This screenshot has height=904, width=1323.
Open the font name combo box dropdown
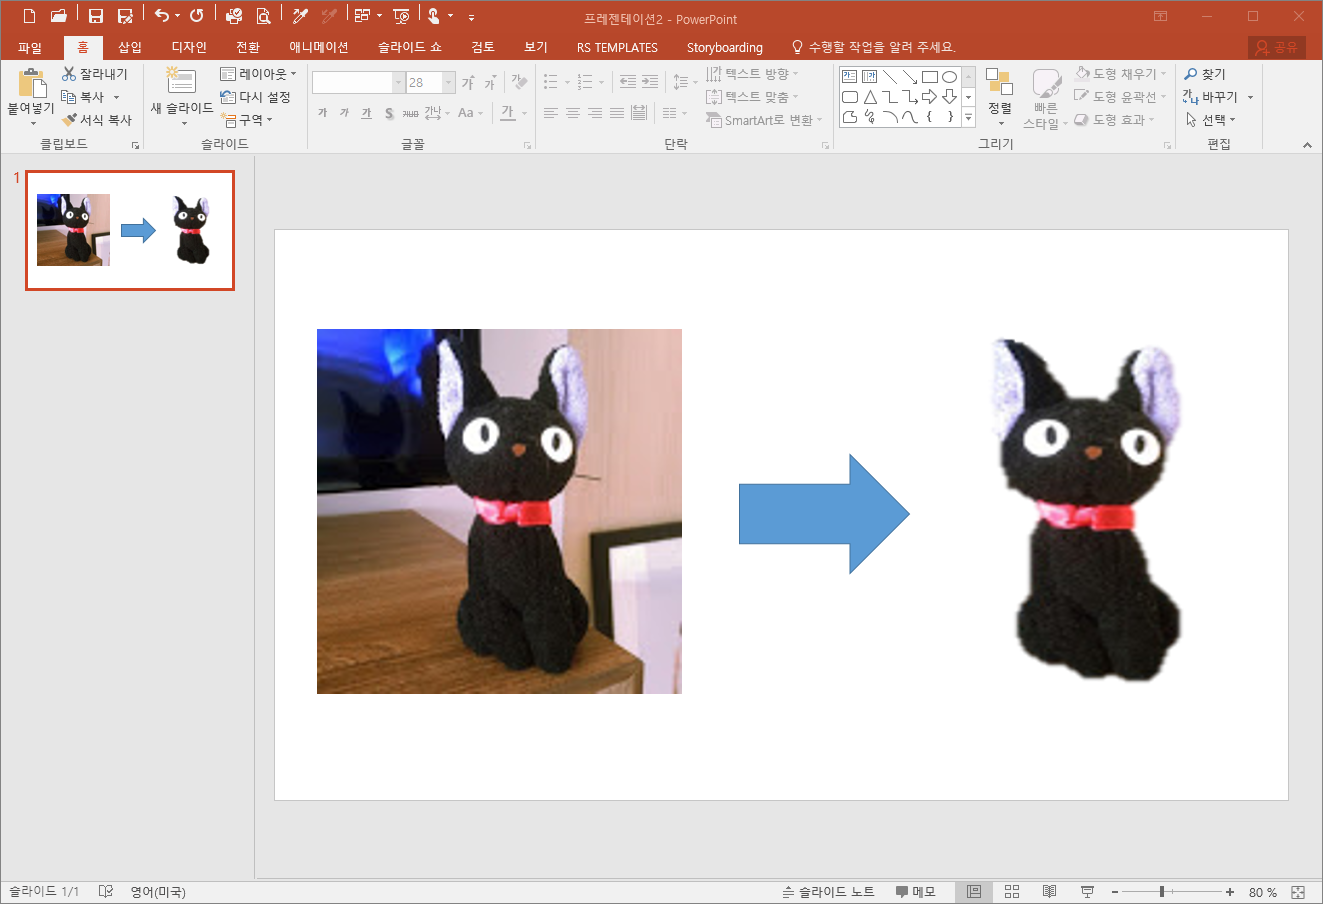[x=398, y=83]
